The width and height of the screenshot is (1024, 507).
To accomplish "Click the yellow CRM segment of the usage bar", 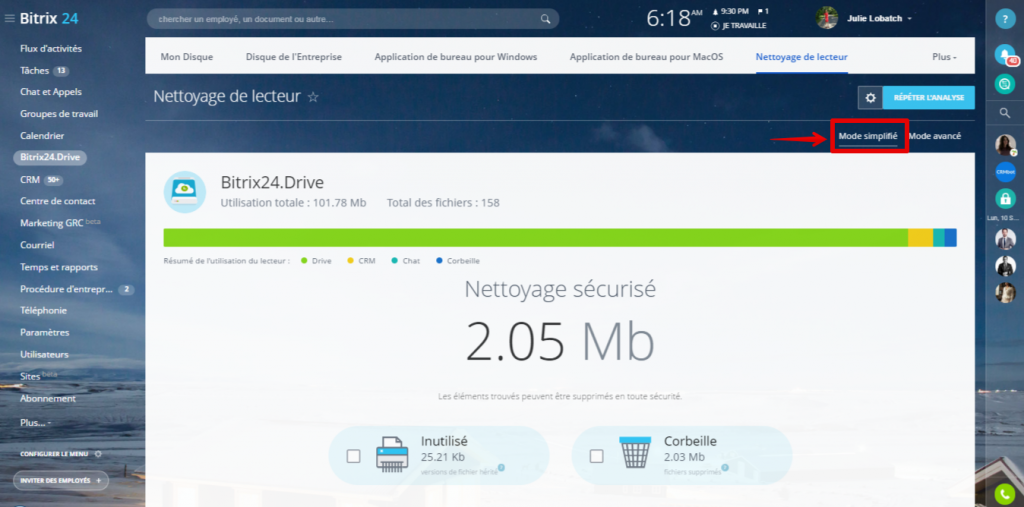I will pyautogui.click(x=921, y=238).
